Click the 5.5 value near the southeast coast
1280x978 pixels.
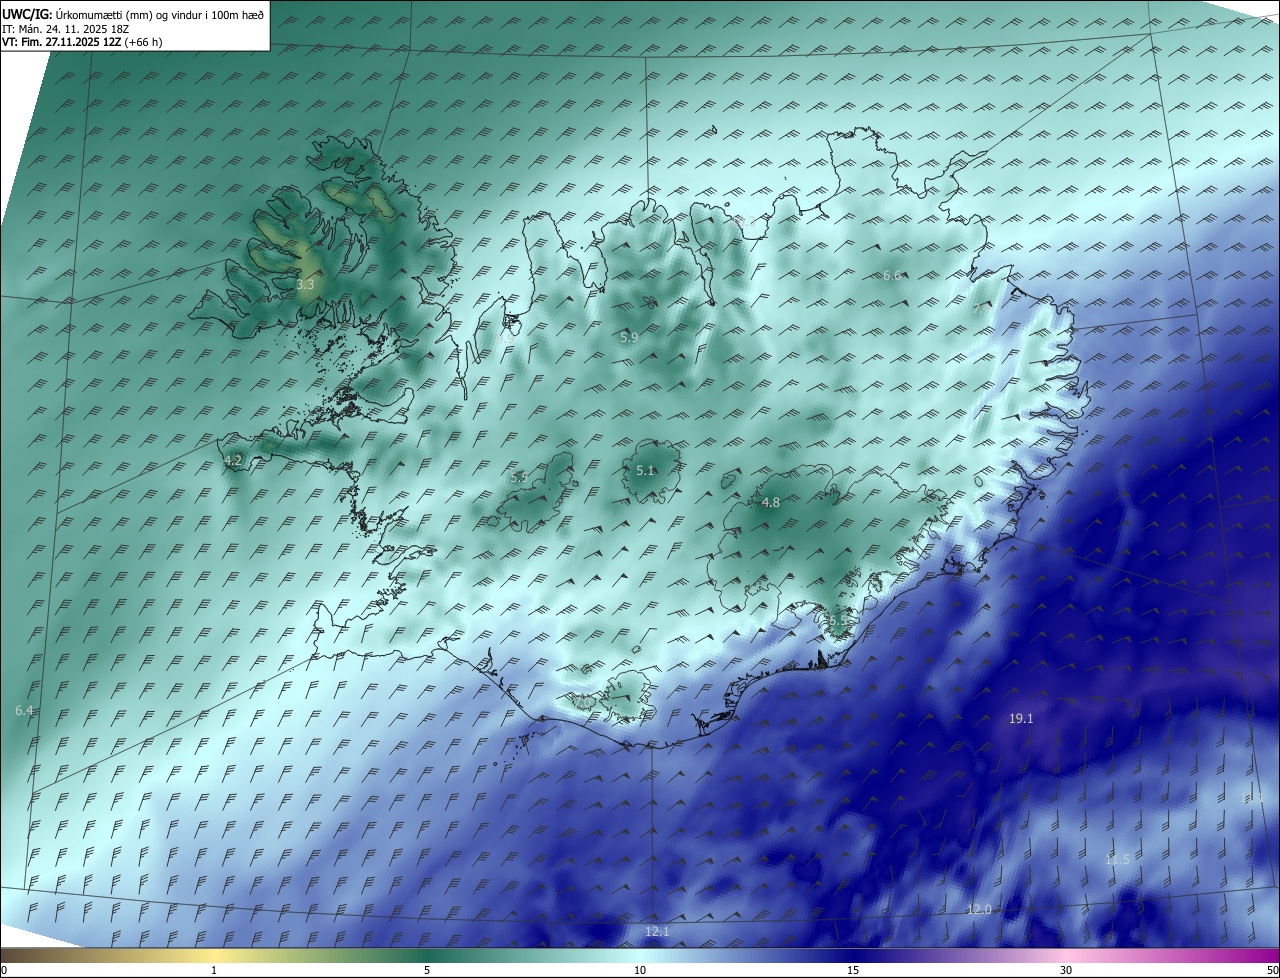click(838, 621)
